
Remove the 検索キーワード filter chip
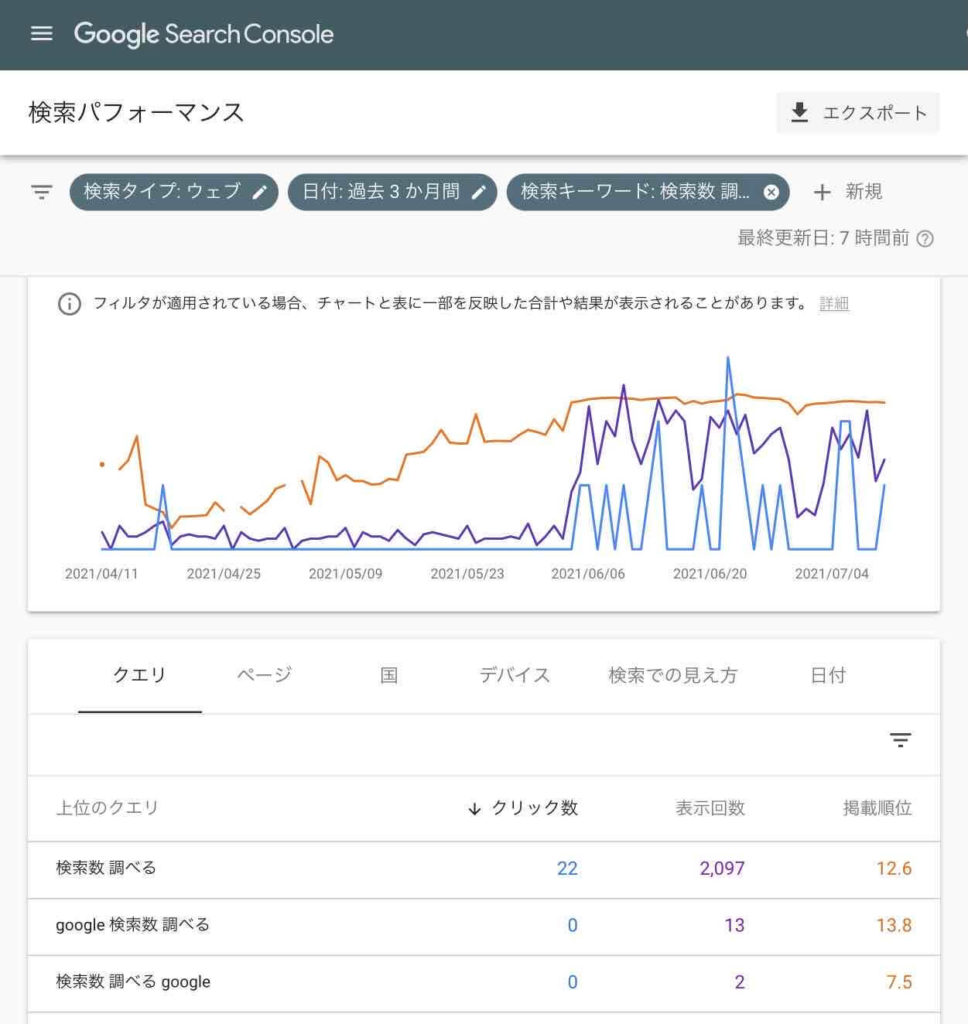[771, 192]
